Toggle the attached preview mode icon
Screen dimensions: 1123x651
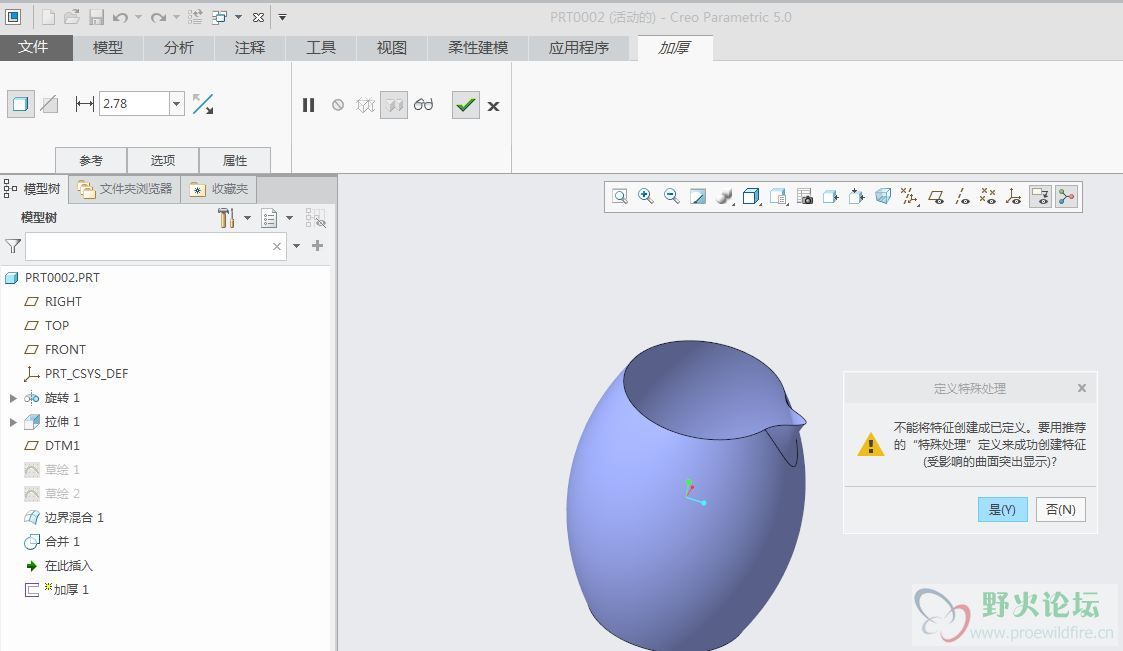tap(394, 105)
